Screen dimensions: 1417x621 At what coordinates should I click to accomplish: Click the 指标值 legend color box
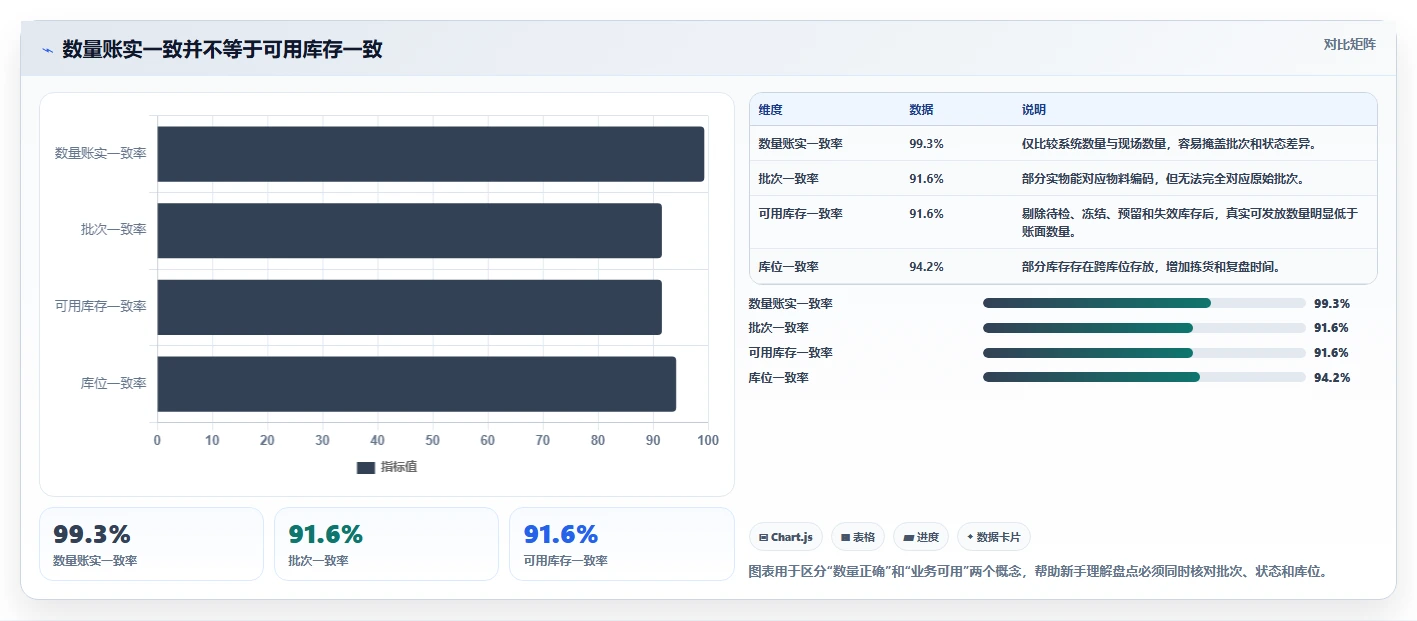365,467
